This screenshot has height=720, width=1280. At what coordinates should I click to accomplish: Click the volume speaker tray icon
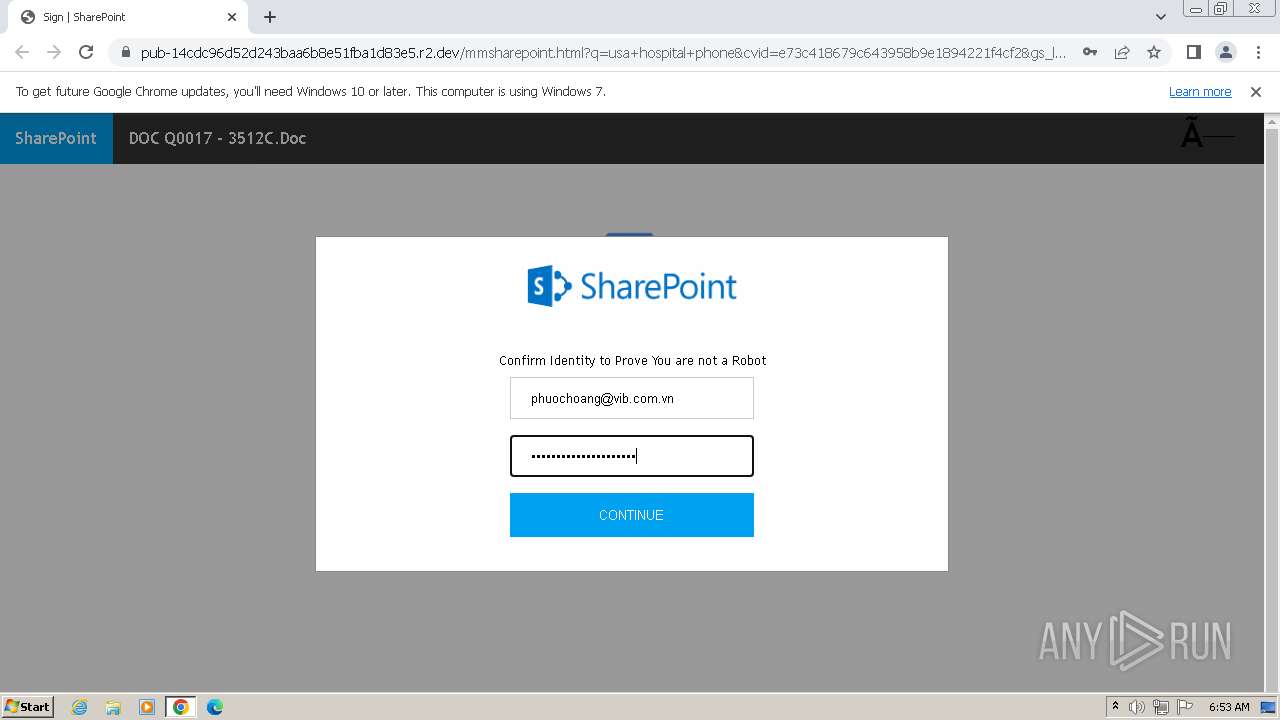click(1137, 707)
